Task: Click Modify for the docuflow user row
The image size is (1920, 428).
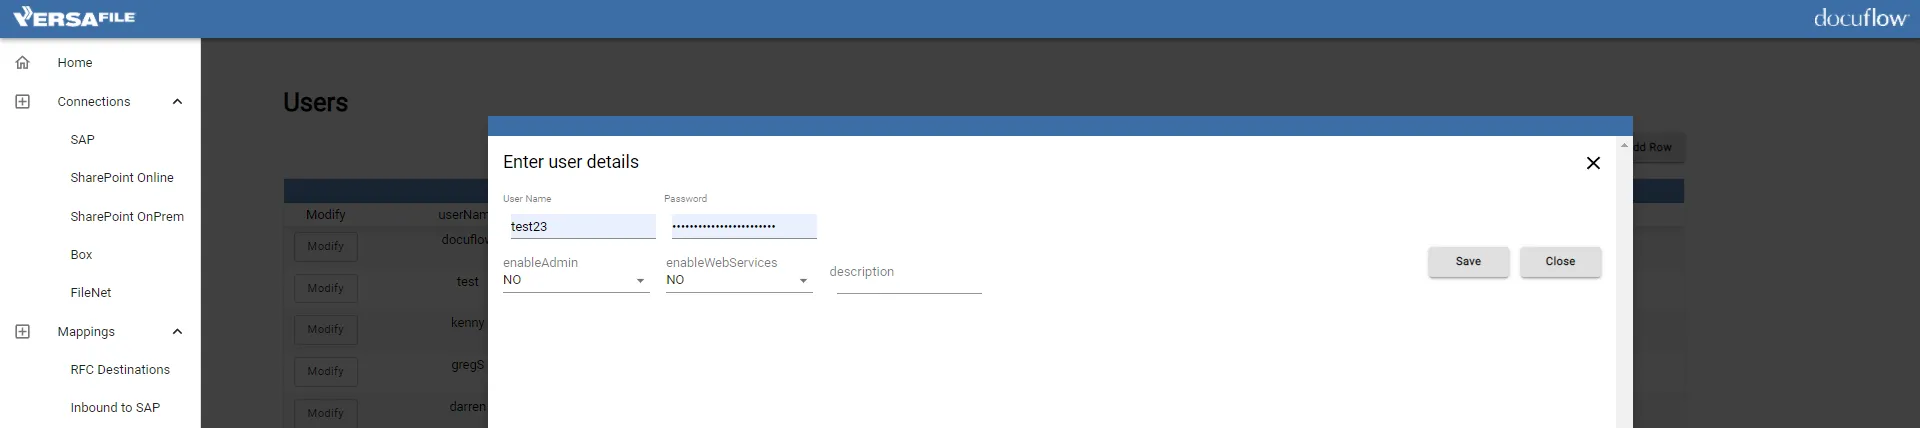Action: [325, 246]
